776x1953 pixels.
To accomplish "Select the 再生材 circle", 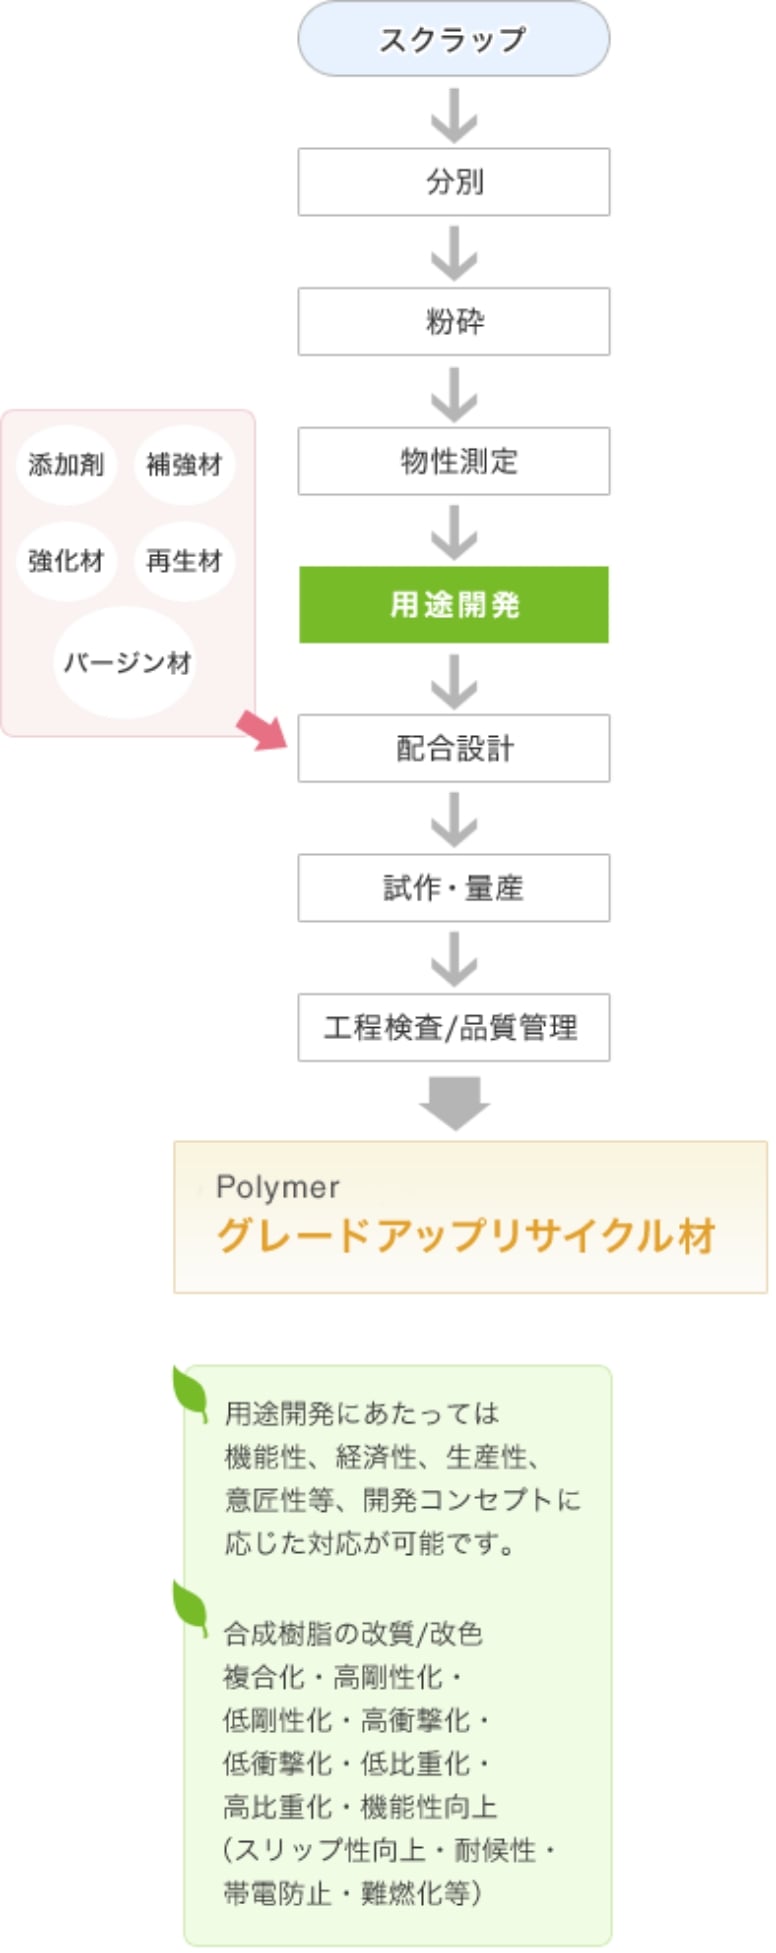I will [185, 561].
